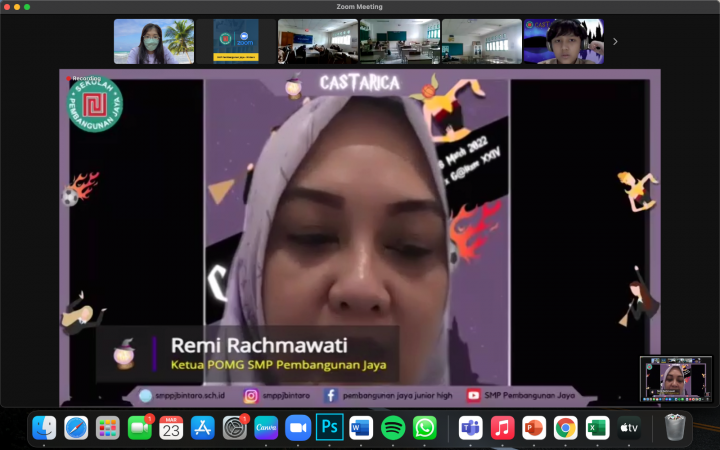The width and height of the screenshot is (720, 450).
Task: Open PowerPoint from the dock
Action: [534, 428]
